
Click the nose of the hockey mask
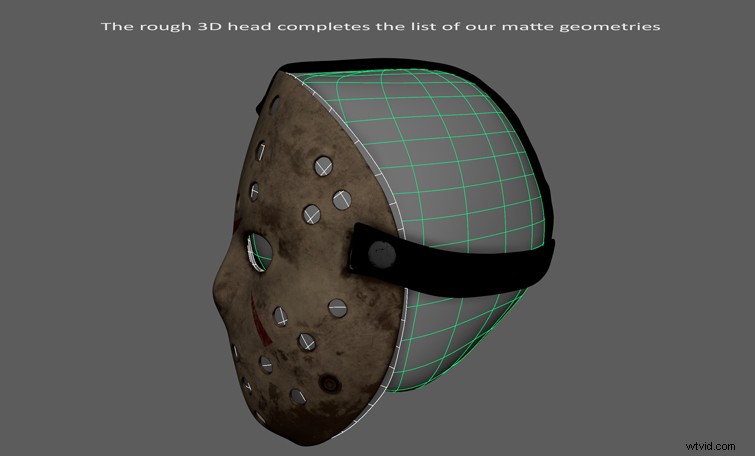(240, 290)
